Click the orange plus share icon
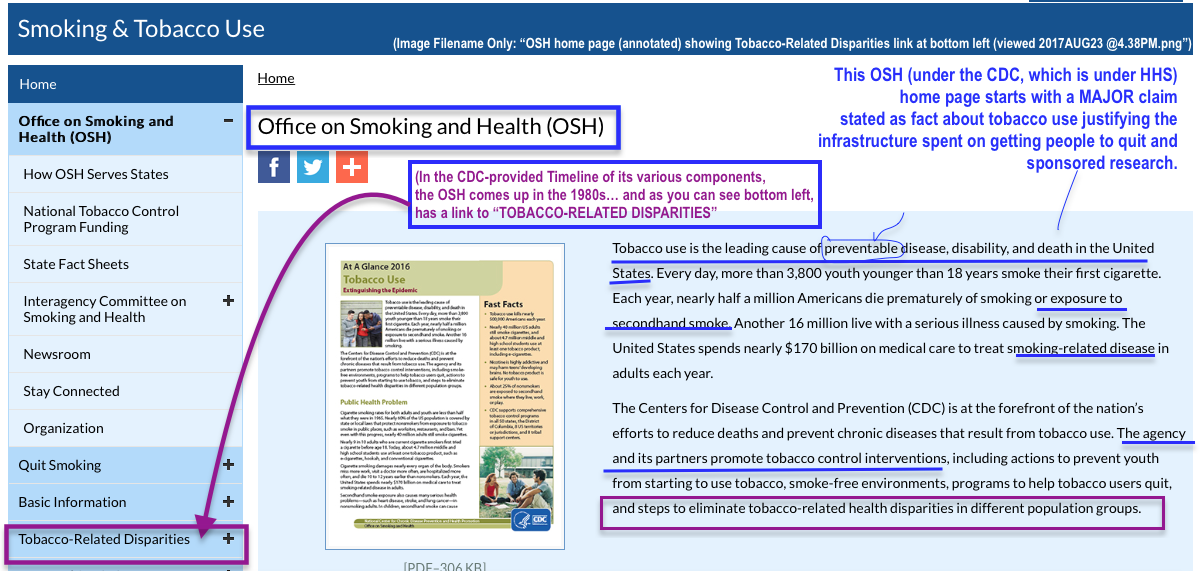The image size is (1200, 571). tap(351, 166)
